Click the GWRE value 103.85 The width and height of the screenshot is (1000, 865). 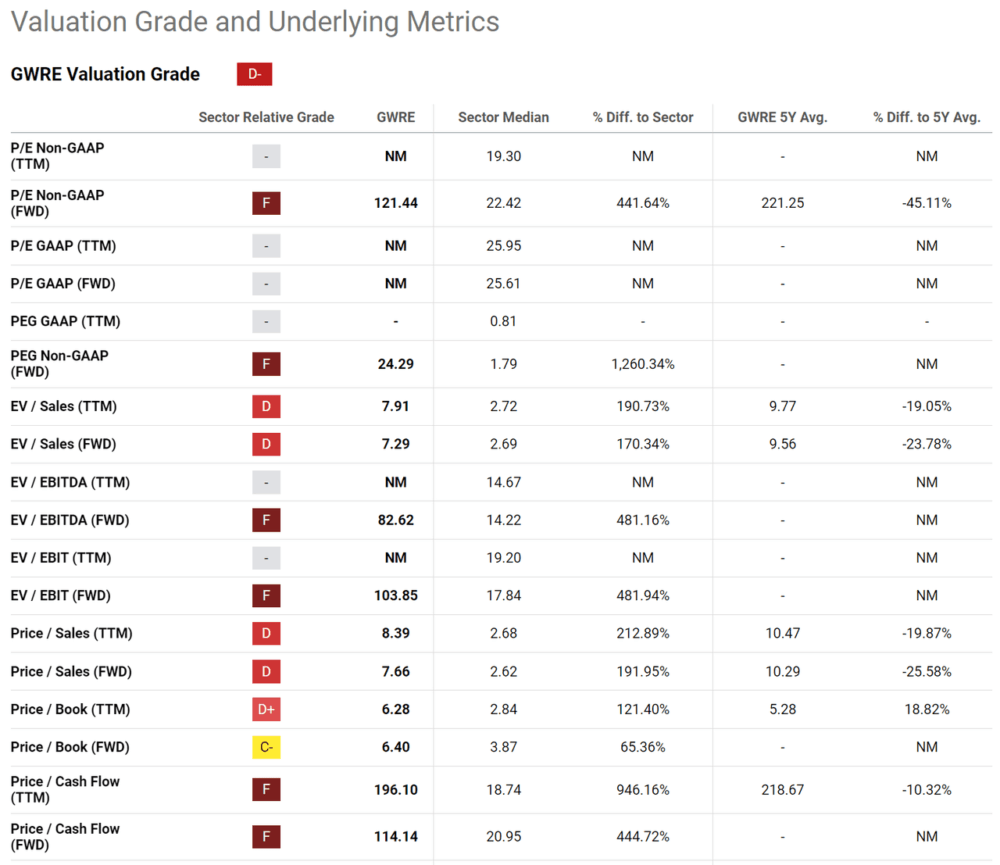pos(395,596)
